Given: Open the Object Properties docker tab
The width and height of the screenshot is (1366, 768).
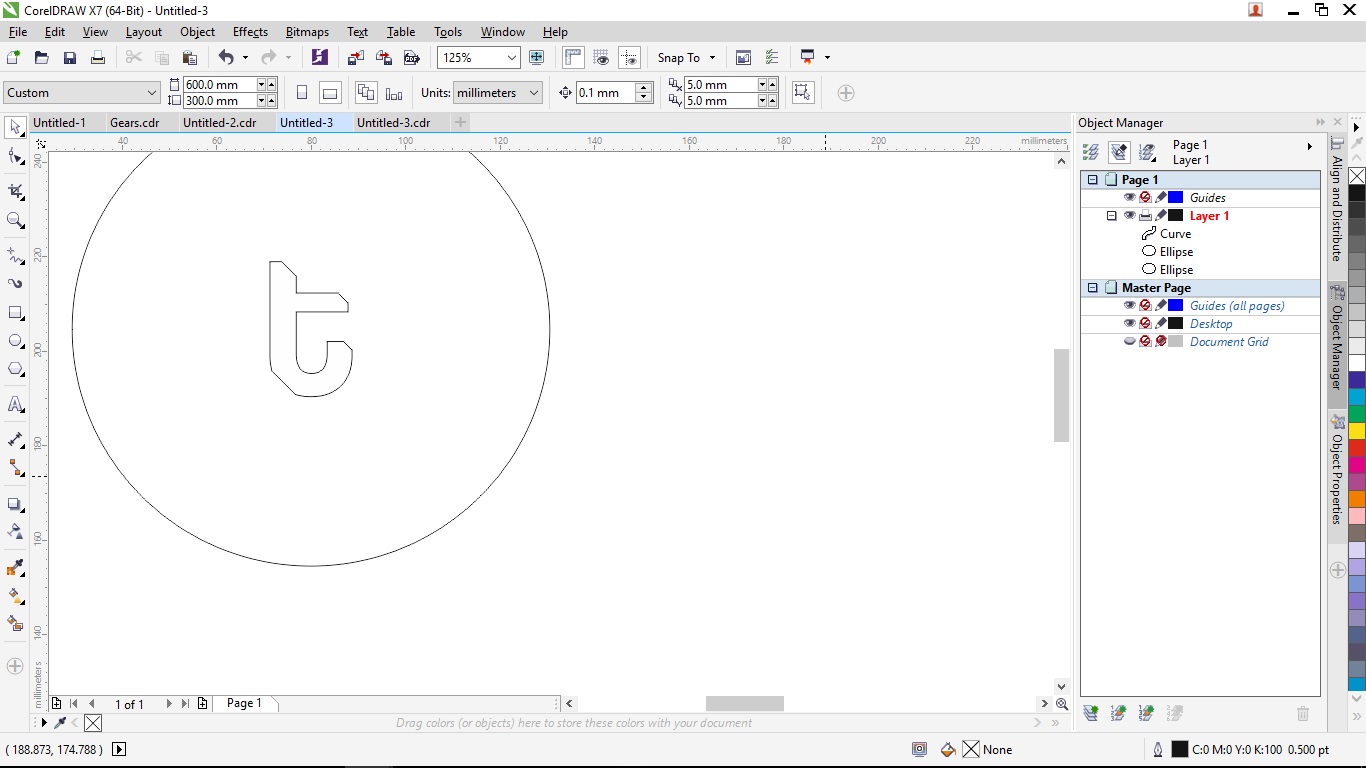Looking at the screenshot, I should (1337, 479).
